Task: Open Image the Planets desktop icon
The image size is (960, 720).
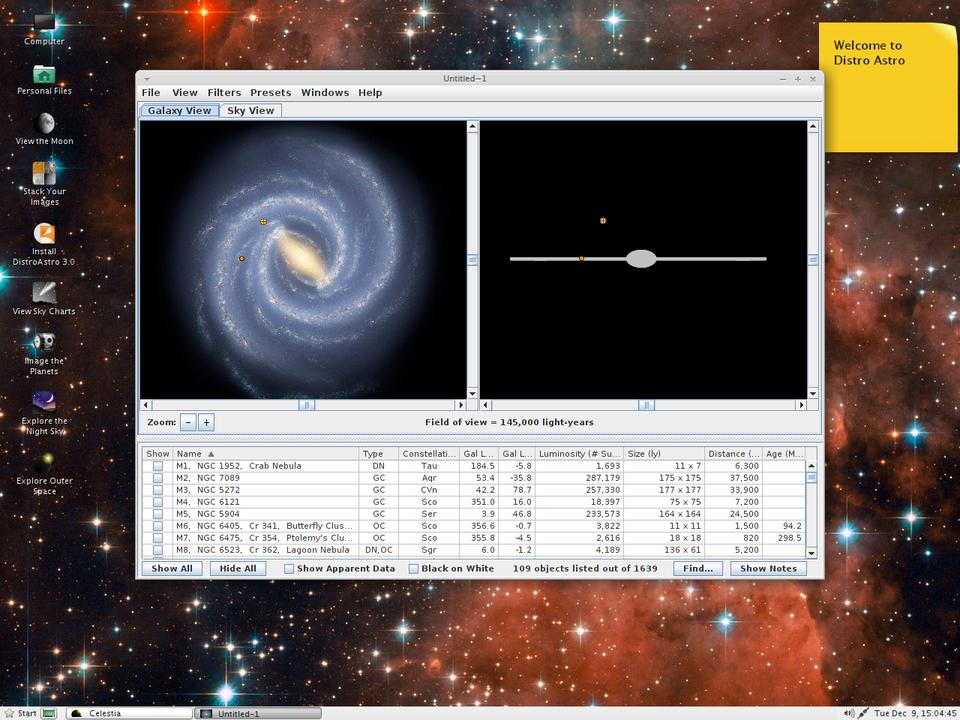Action: click(x=44, y=343)
